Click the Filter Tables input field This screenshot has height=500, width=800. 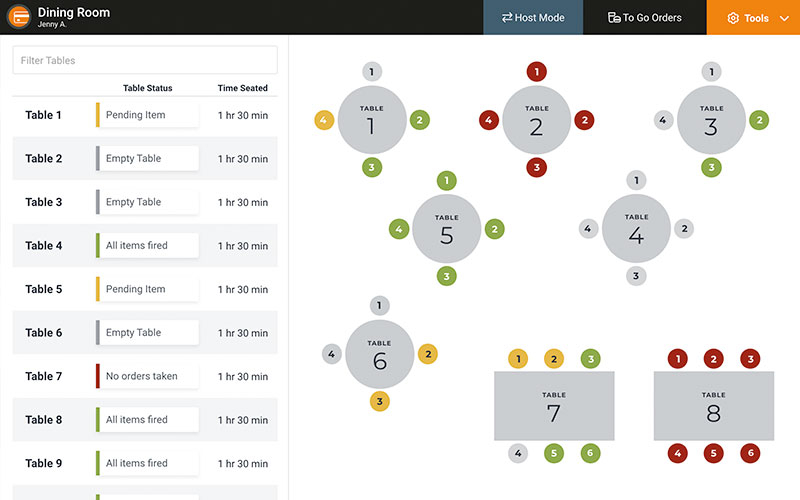pos(145,60)
